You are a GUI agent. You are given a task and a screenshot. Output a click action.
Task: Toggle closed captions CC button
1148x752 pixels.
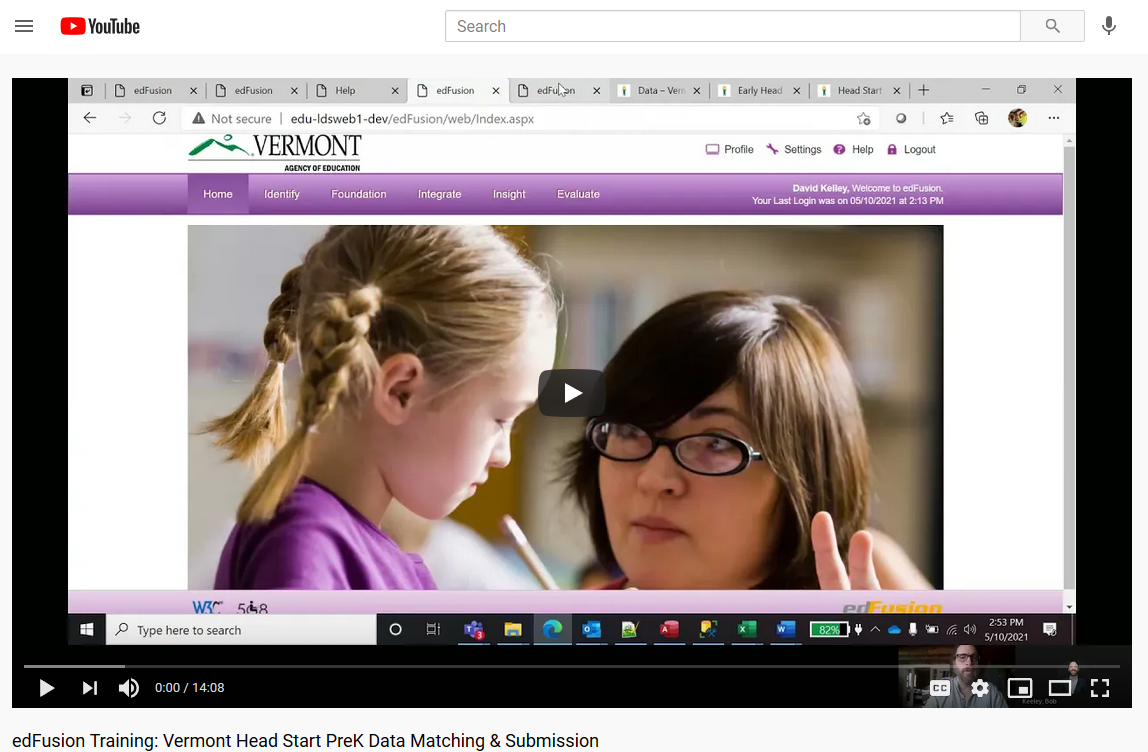940,688
